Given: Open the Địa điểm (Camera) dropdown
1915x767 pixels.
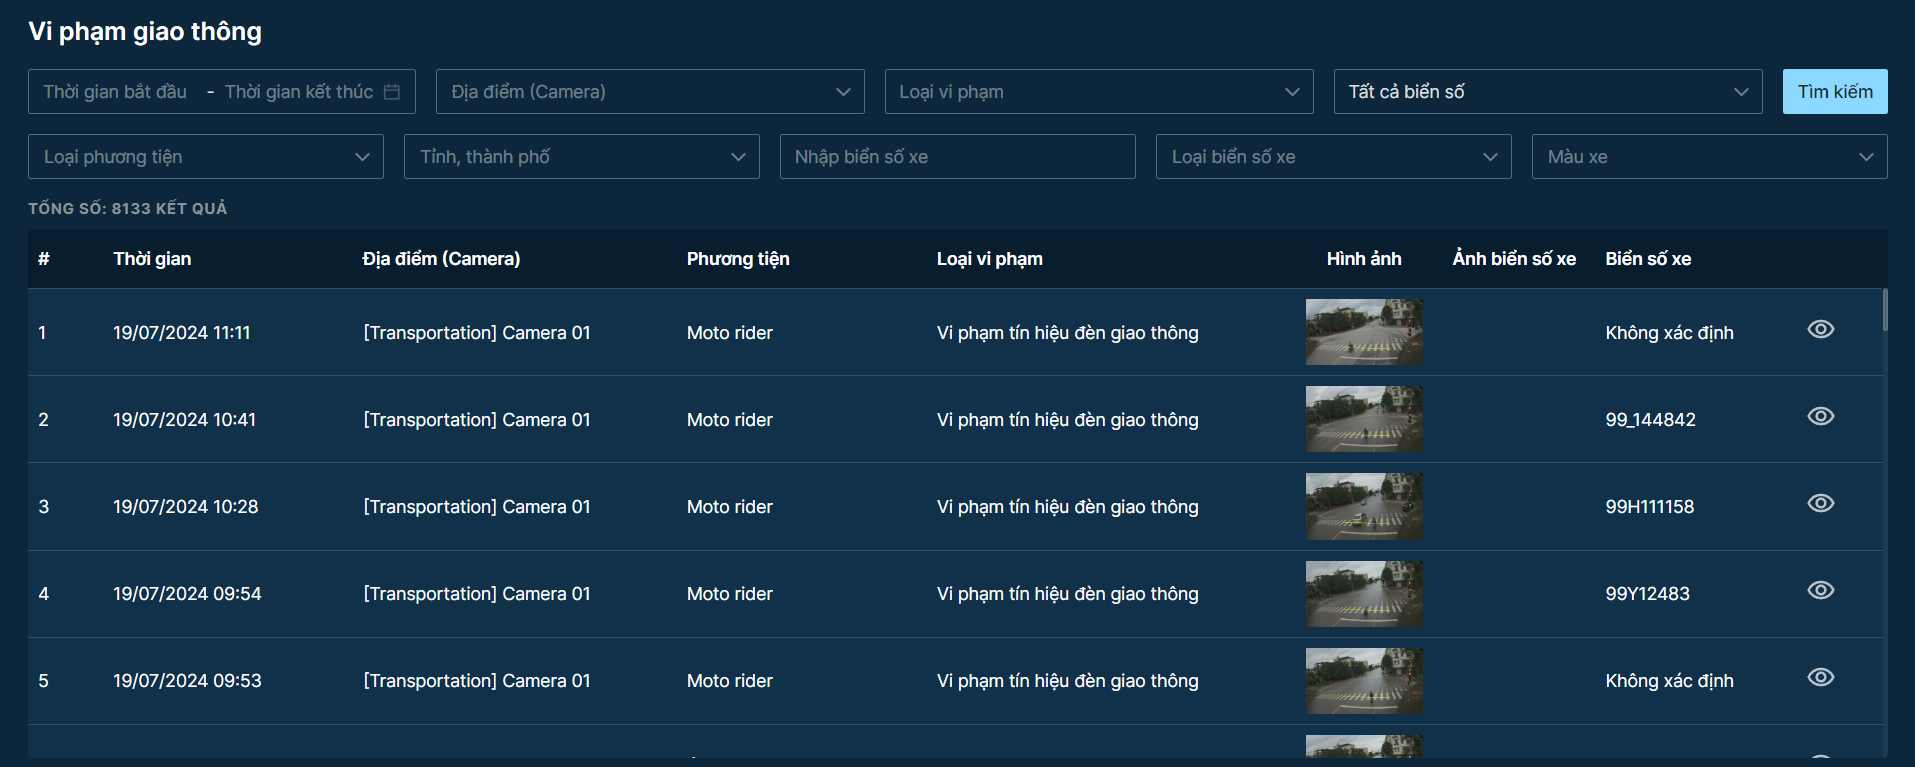Looking at the screenshot, I should point(650,91).
